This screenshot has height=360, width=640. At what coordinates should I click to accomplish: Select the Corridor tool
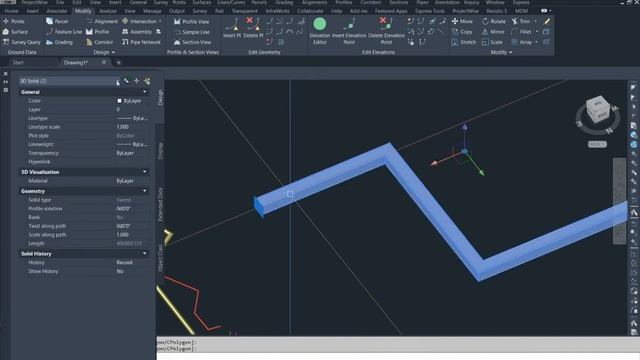click(x=99, y=42)
